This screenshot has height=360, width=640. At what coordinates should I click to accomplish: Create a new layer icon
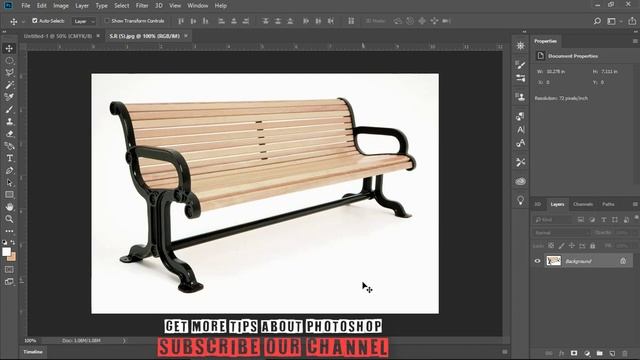(612, 353)
